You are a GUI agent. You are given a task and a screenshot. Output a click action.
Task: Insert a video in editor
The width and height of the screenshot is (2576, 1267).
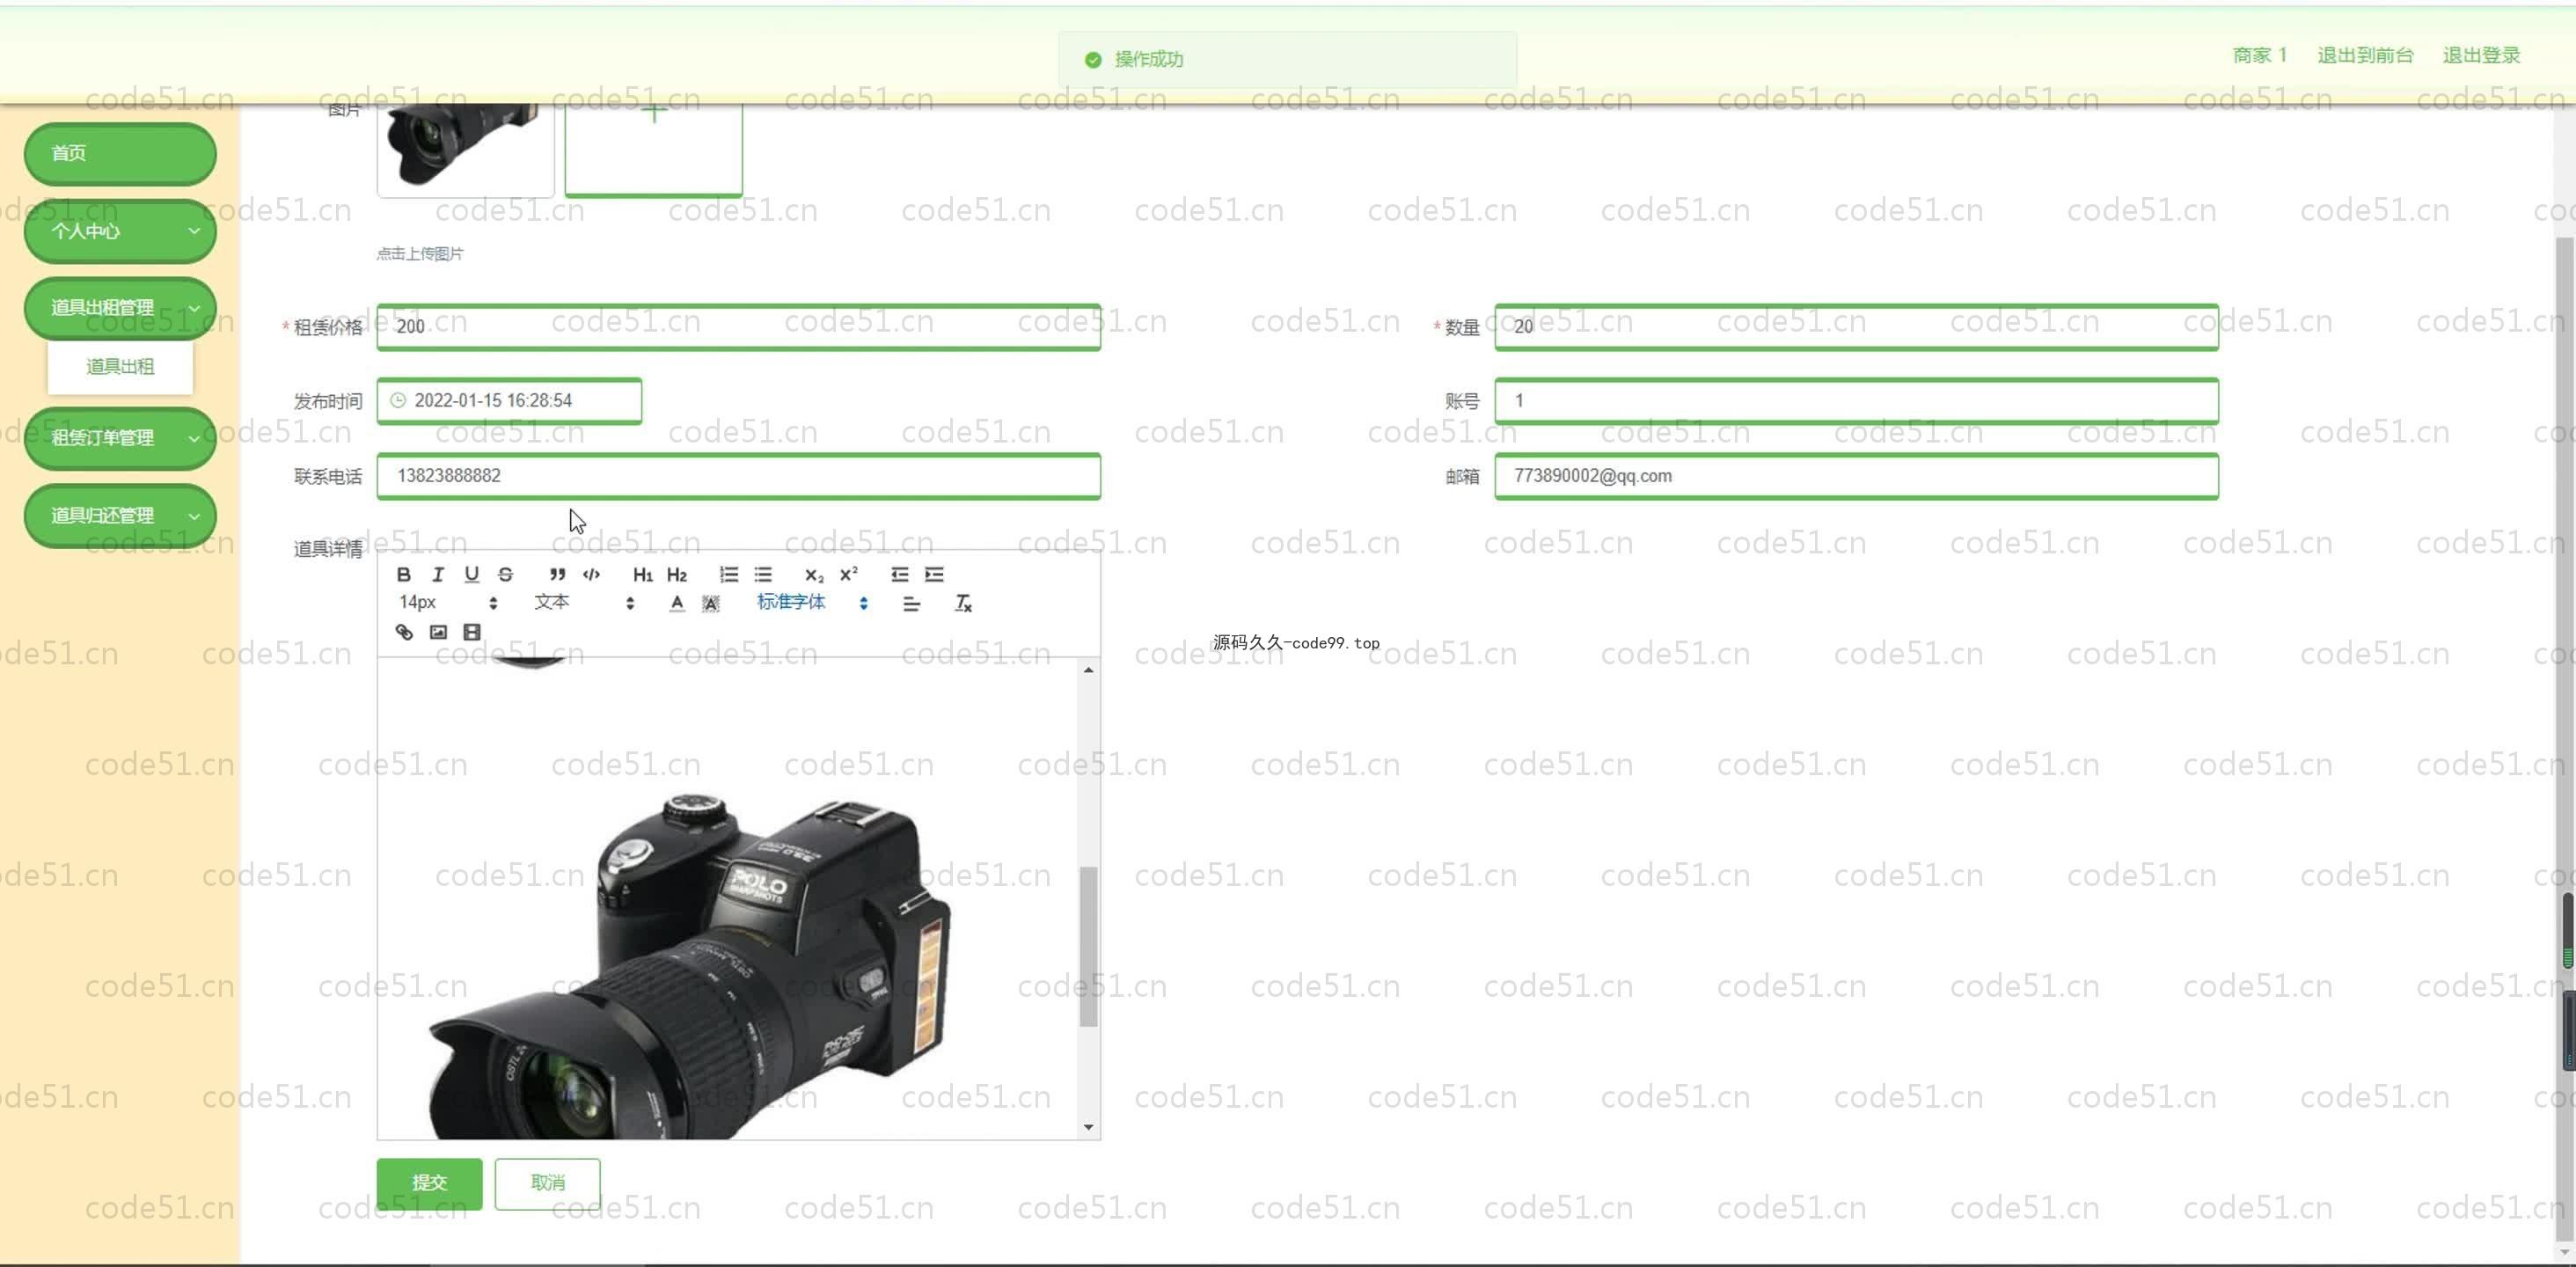click(x=472, y=632)
